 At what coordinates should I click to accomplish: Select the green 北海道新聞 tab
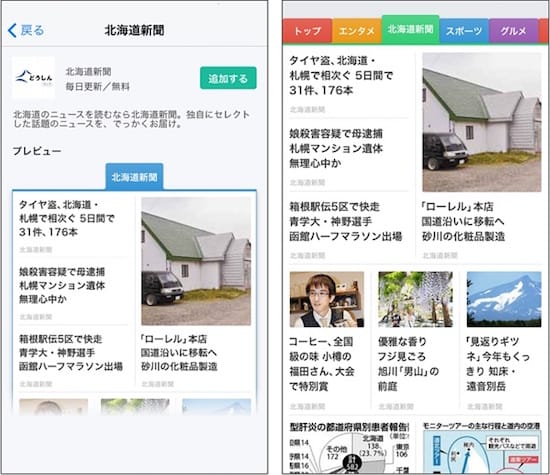410,29
